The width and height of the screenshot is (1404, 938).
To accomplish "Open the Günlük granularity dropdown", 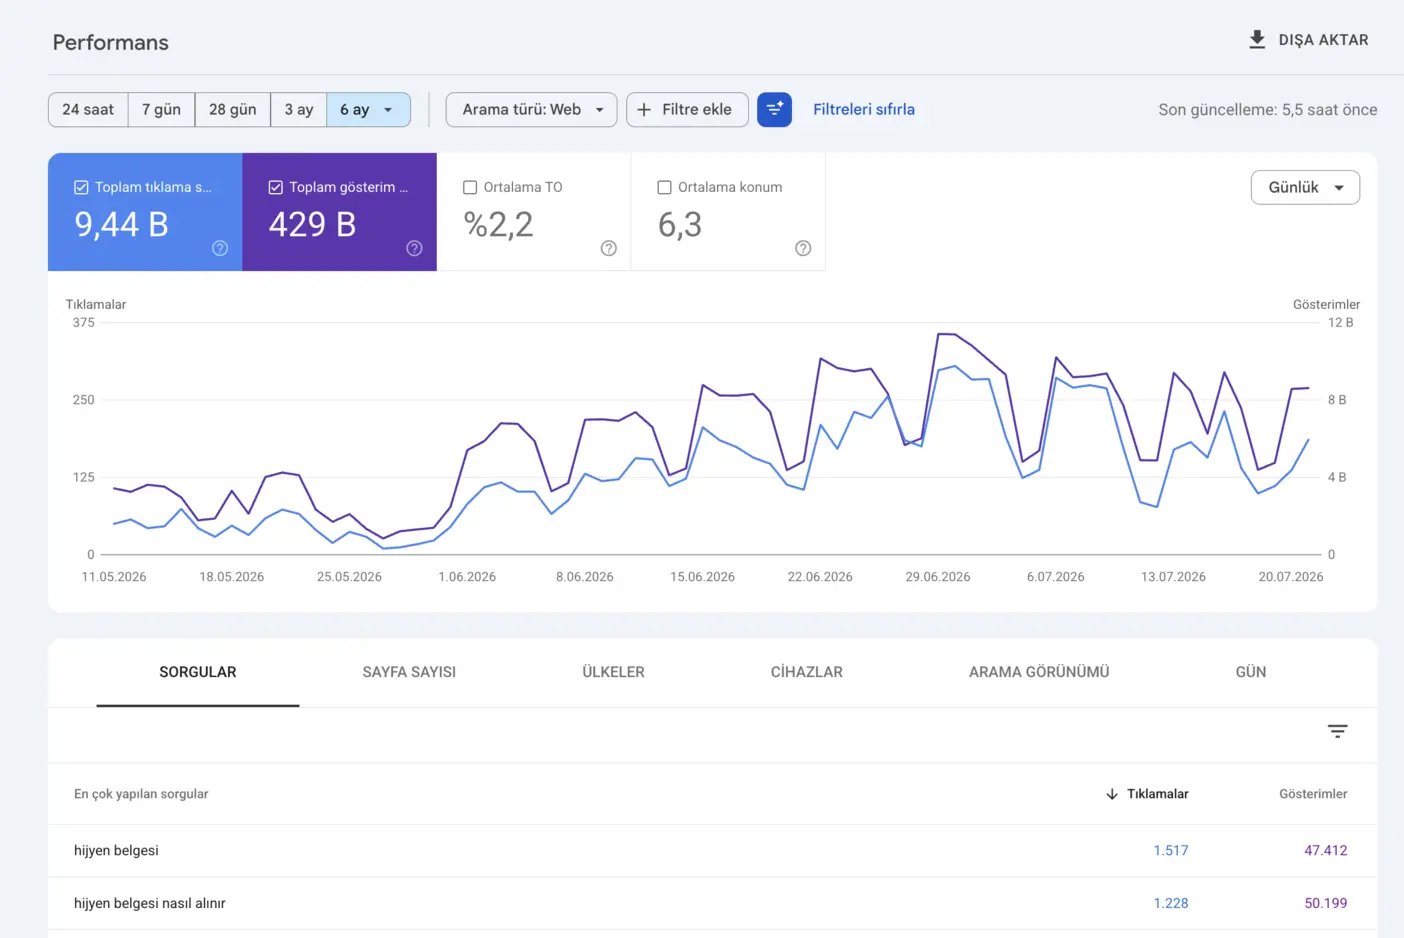I will point(1305,187).
